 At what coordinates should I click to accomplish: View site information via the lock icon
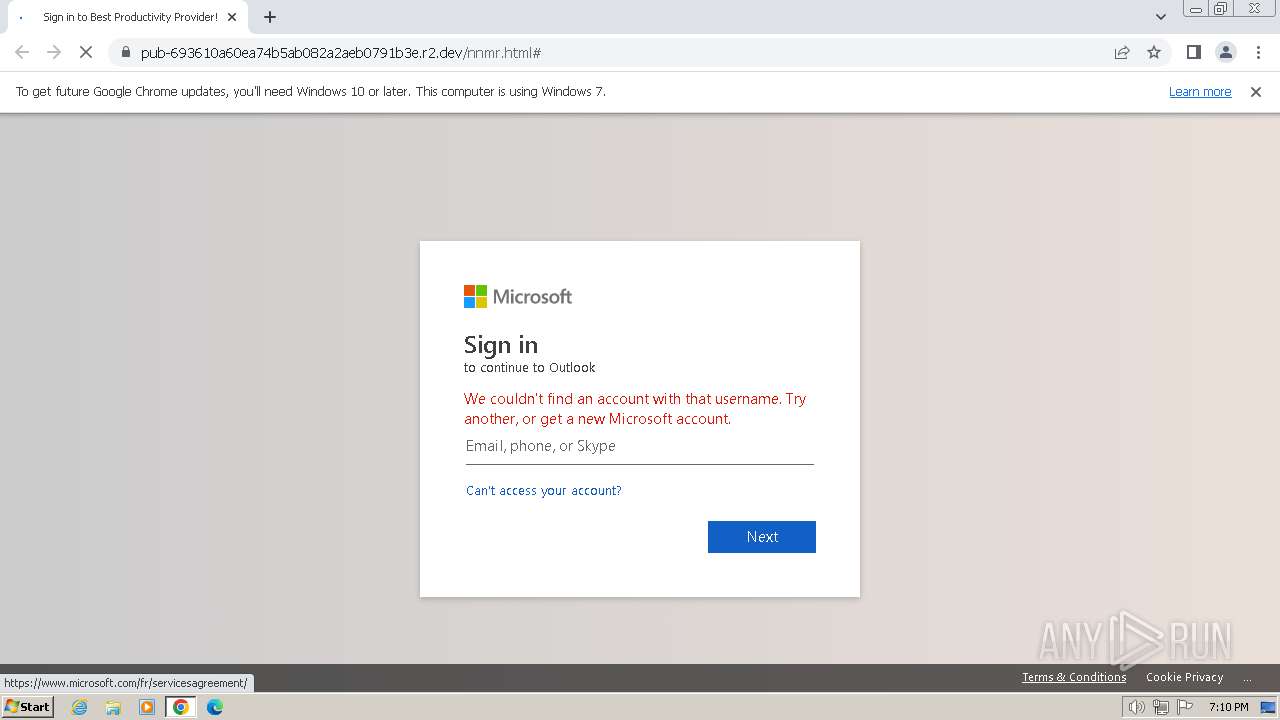(x=126, y=52)
